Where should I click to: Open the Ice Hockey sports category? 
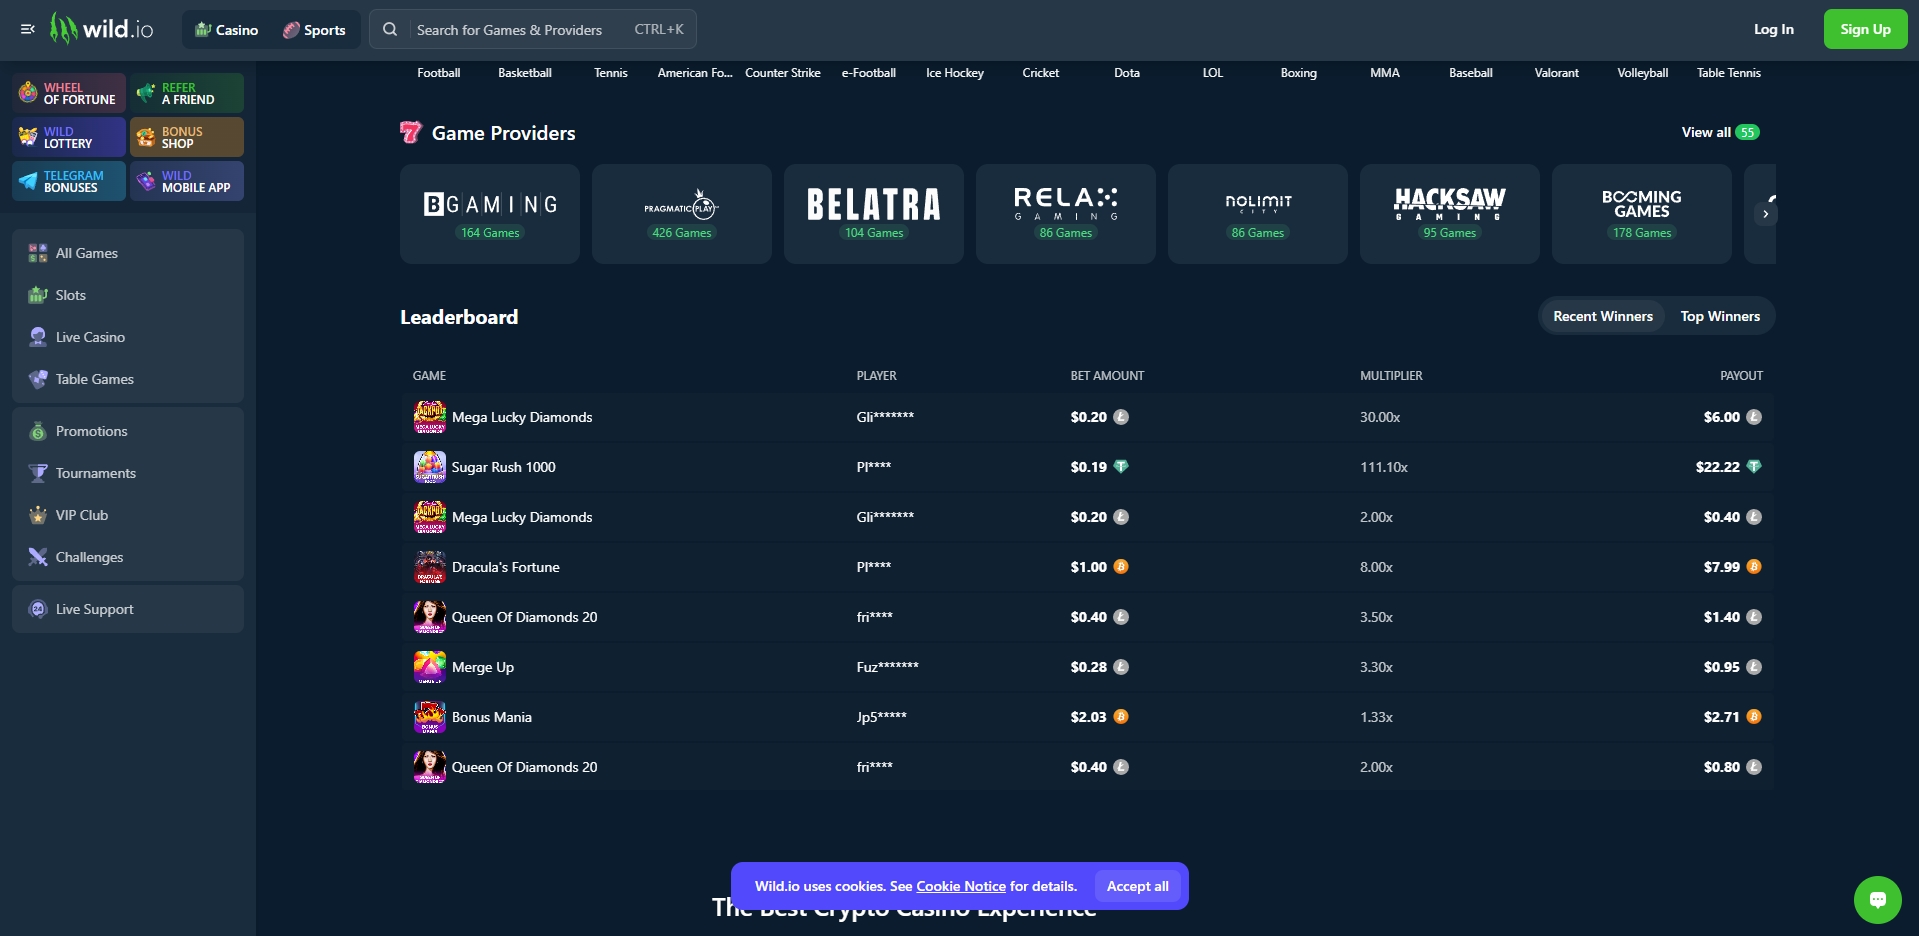click(x=955, y=73)
